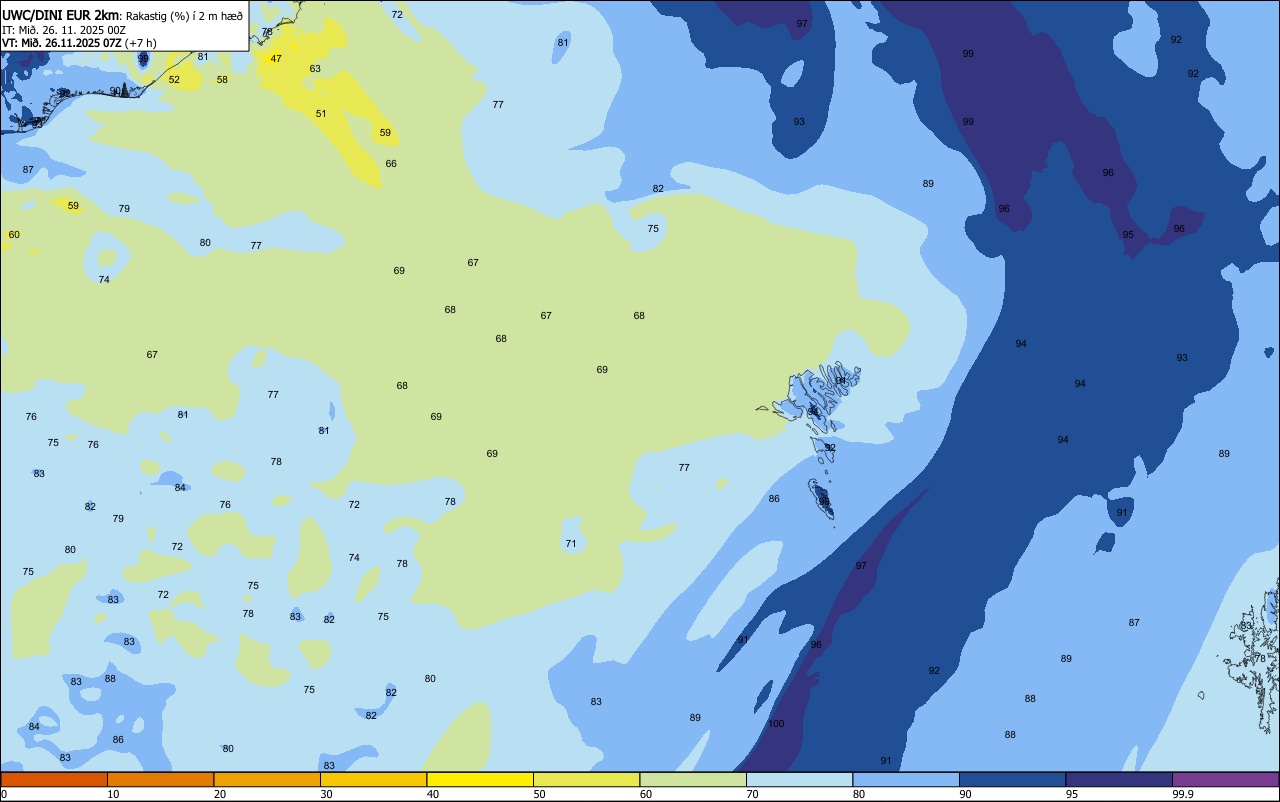Click the 10 tick label in legend
The height and width of the screenshot is (802, 1280).
[x=113, y=794]
